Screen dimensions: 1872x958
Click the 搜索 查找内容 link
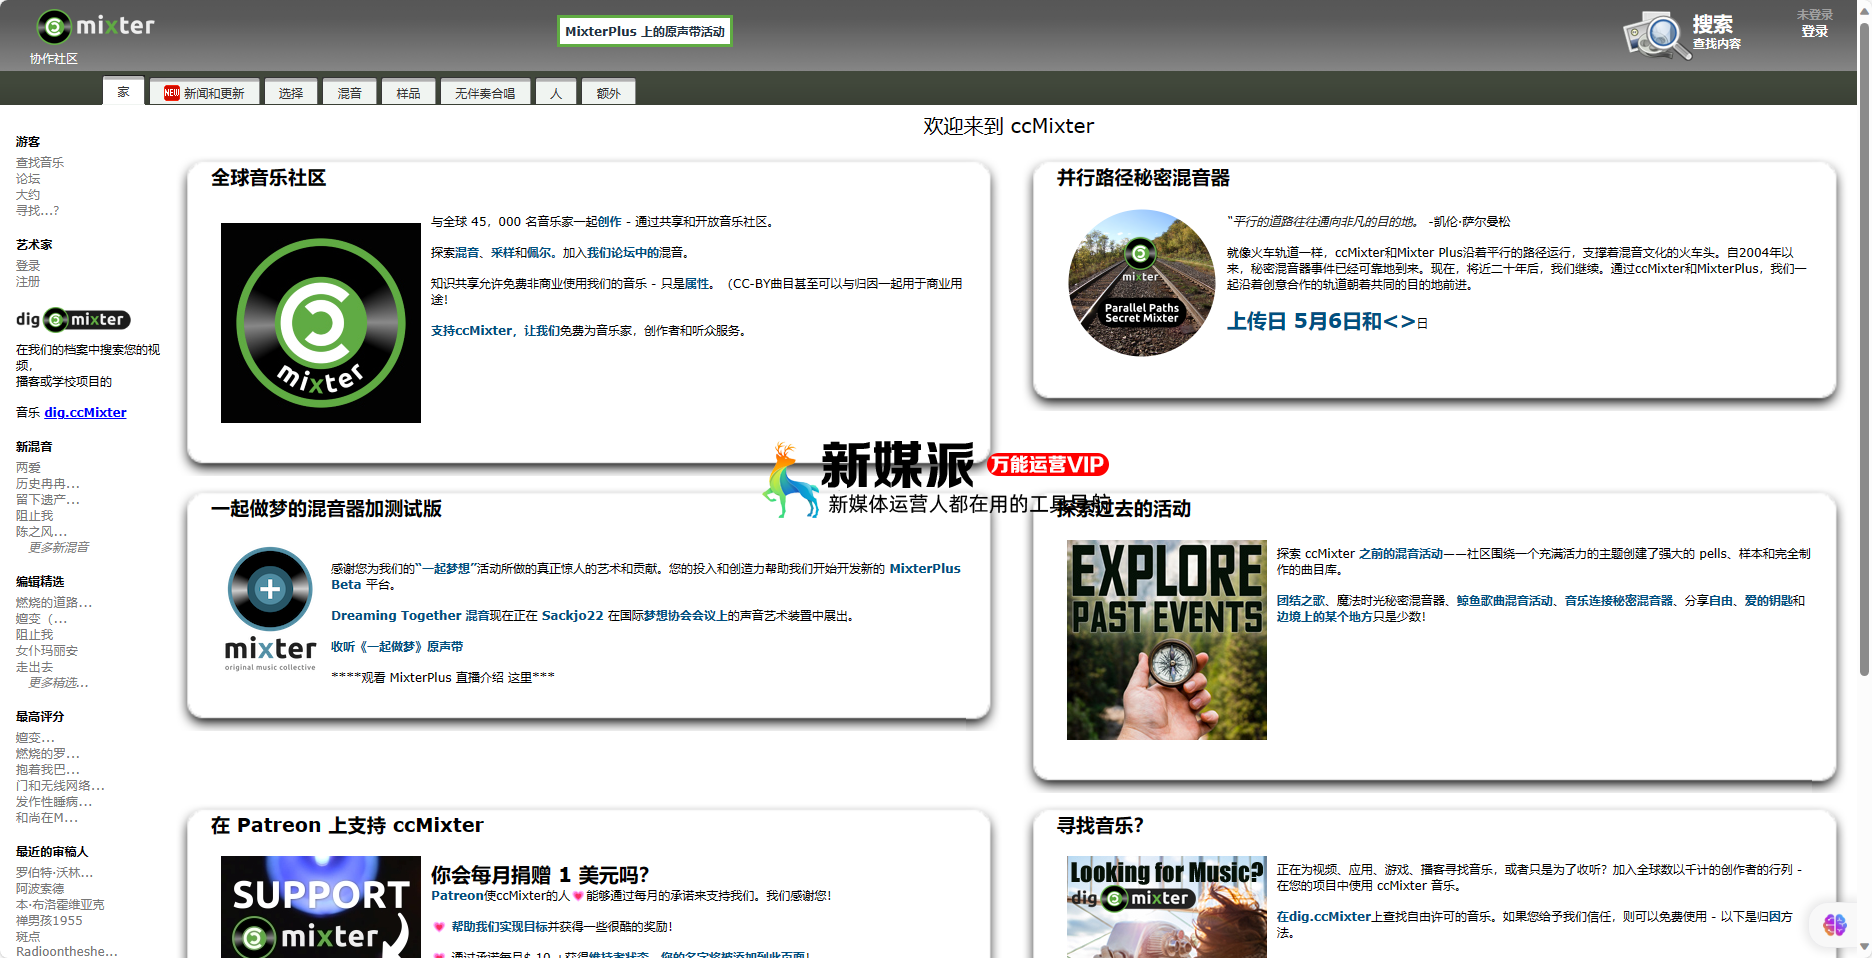click(1716, 32)
